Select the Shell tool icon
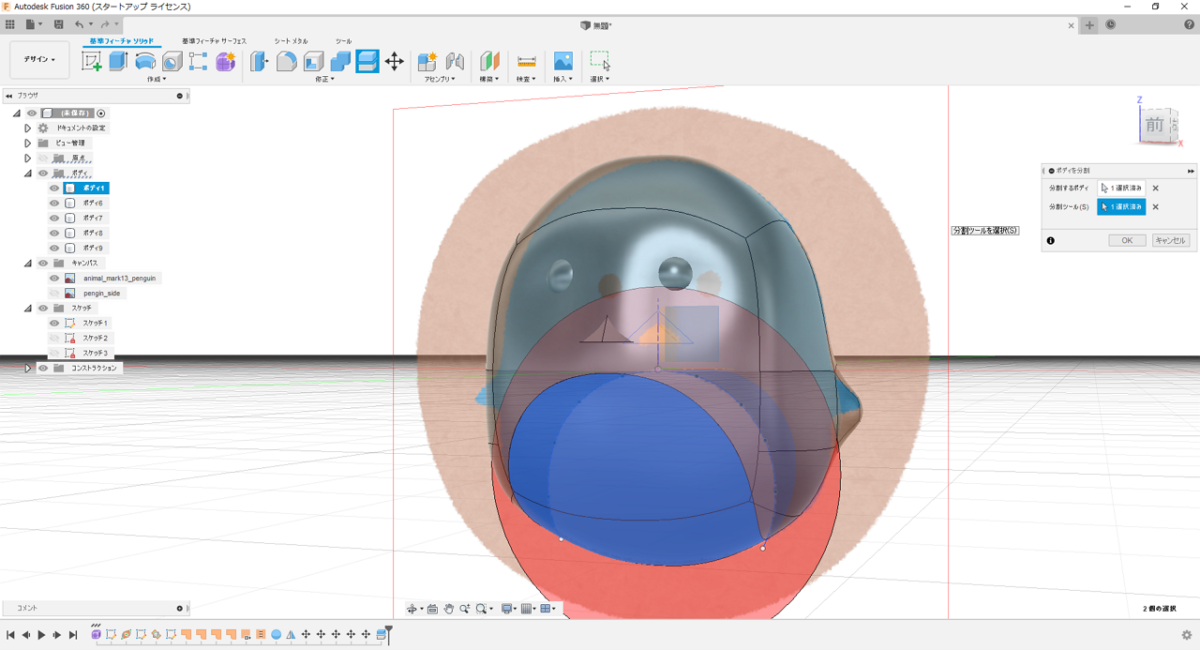 point(313,61)
